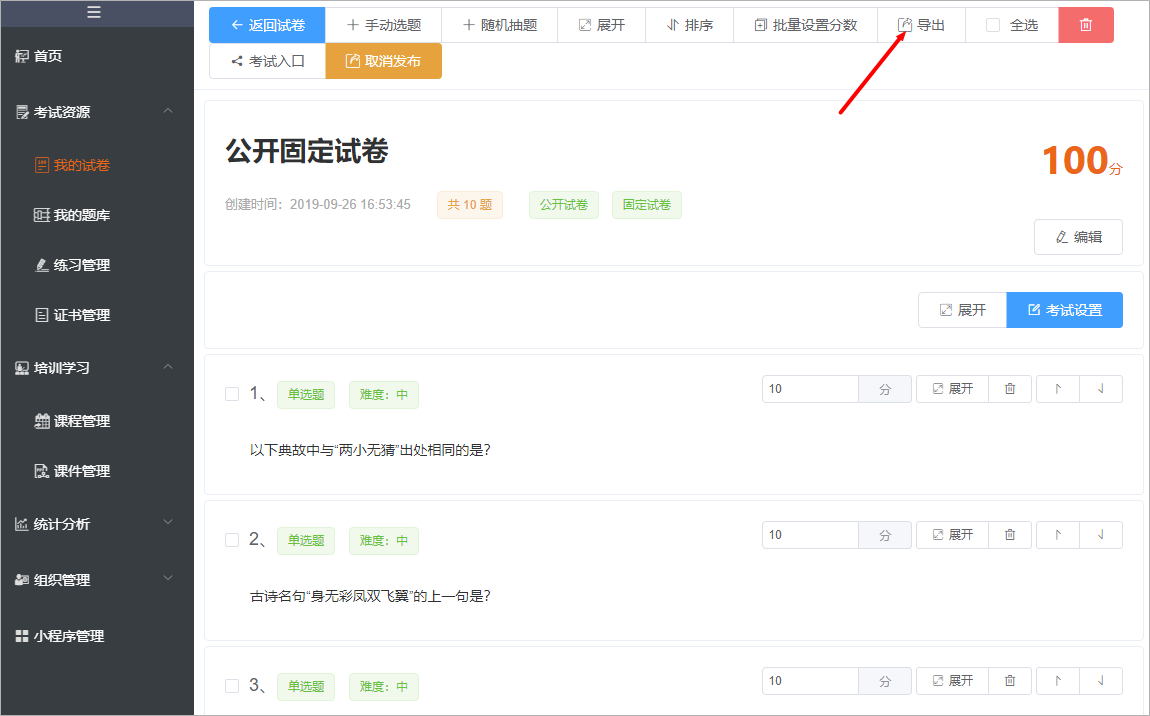Click the 编辑 edit button
Viewport: 1150px width, 716px height.
1078,237
